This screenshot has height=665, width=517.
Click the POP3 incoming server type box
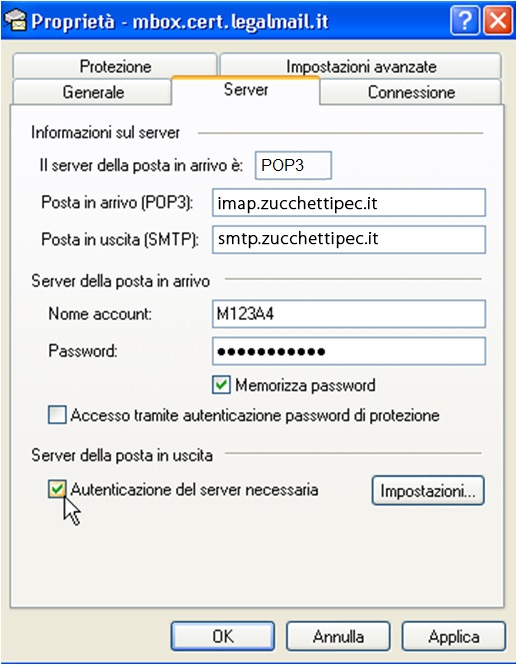coord(293,165)
